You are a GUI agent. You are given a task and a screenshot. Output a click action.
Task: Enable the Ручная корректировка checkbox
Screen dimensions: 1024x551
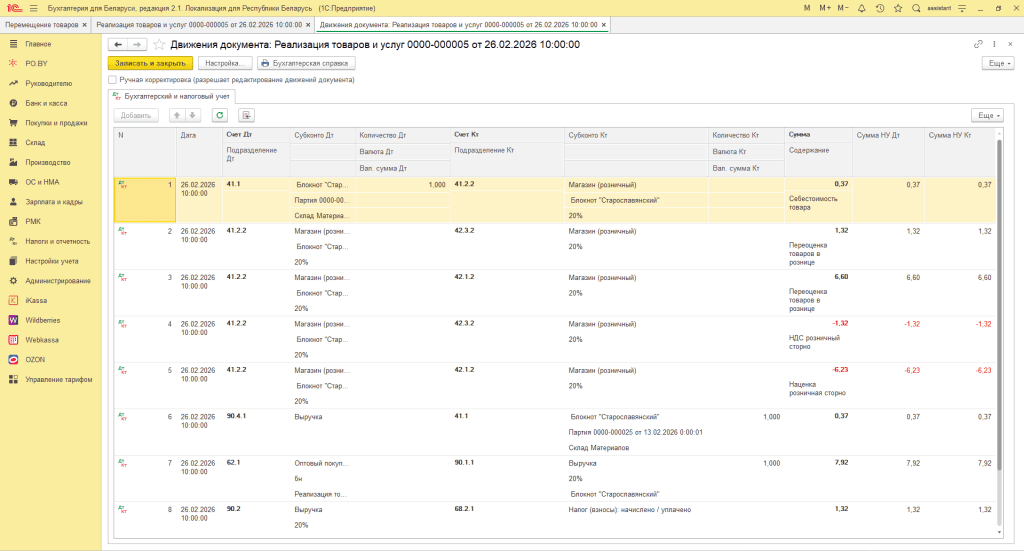[x=112, y=79]
